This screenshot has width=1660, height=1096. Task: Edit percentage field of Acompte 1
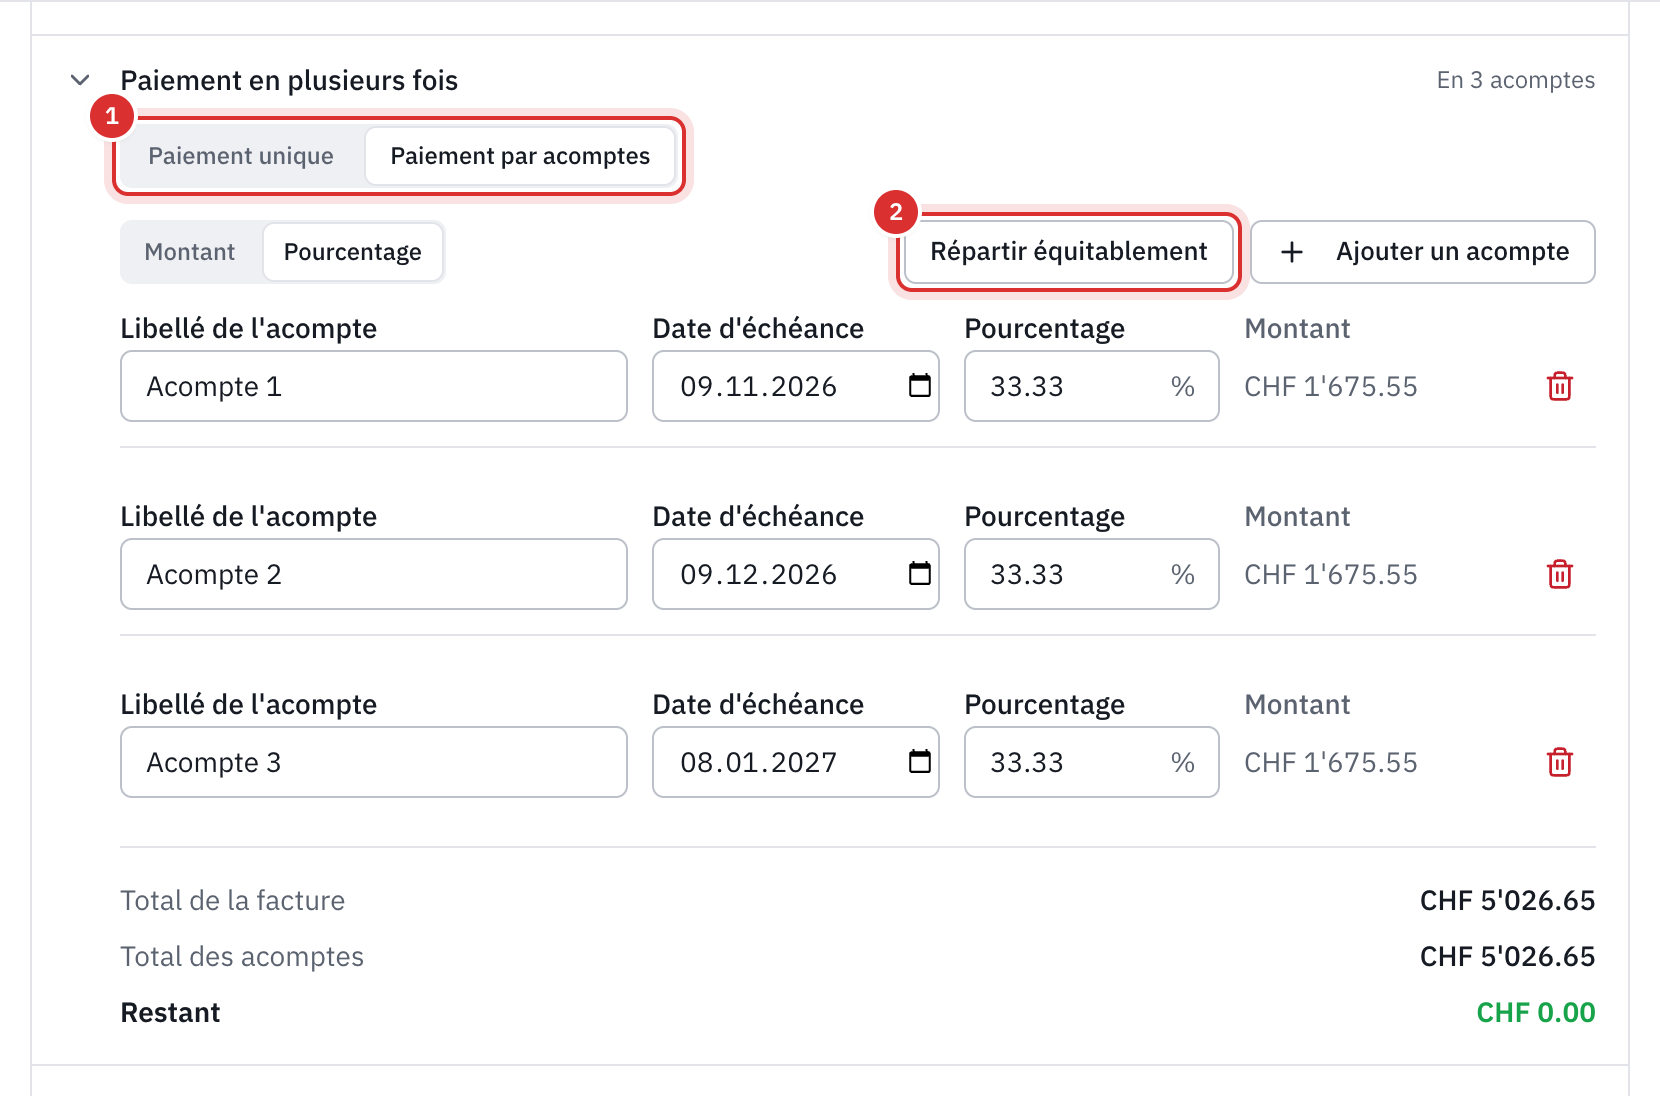[x=1092, y=386]
